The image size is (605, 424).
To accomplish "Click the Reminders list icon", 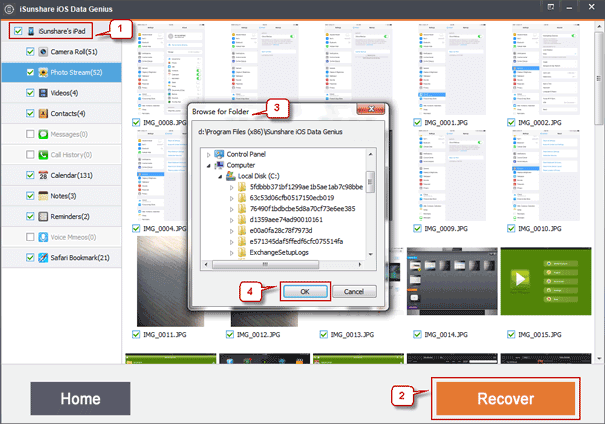I will [x=43, y=216].
